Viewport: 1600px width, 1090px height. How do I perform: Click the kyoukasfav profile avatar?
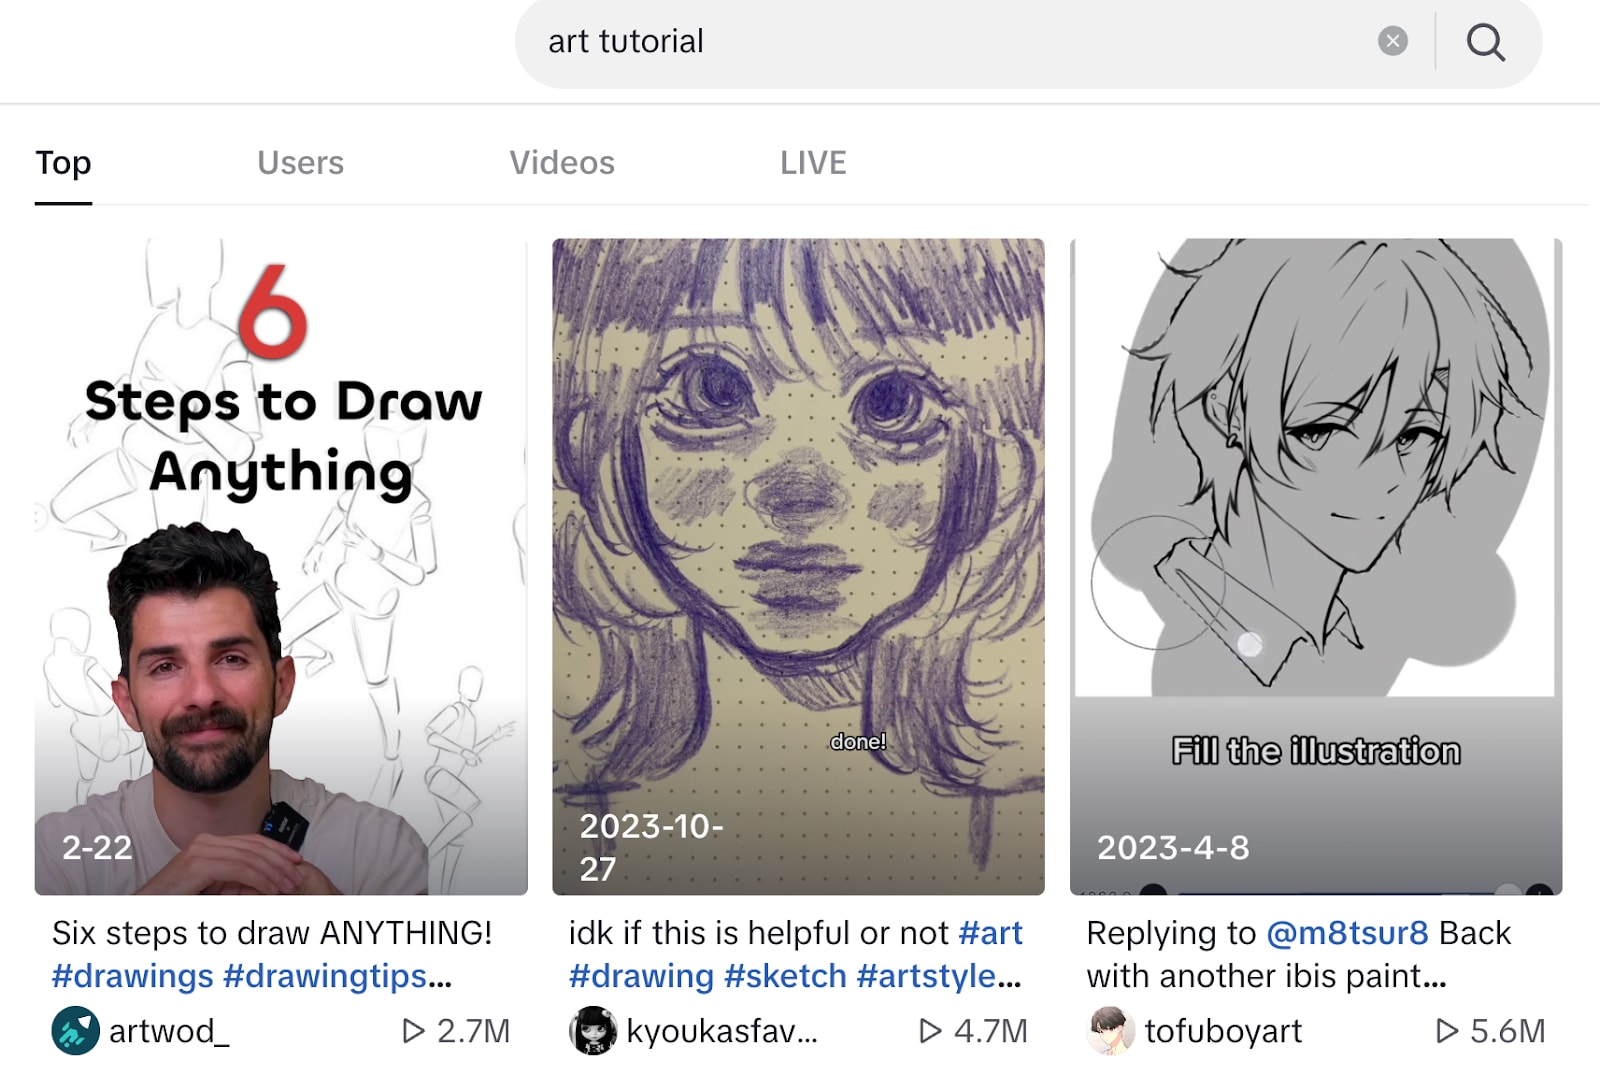[593, 1031]
